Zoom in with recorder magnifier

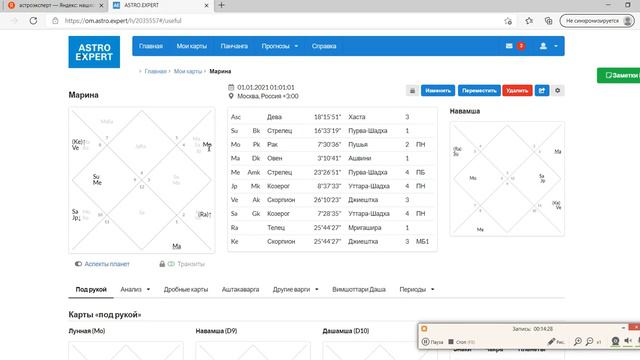click(578, 342)
